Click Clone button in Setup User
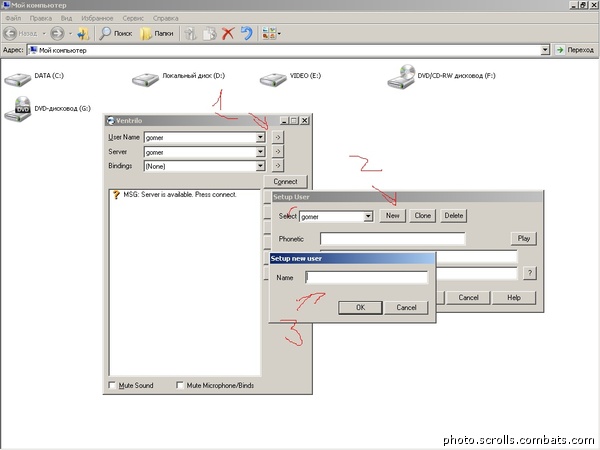 pyautogui.click(x=423, y=215)
